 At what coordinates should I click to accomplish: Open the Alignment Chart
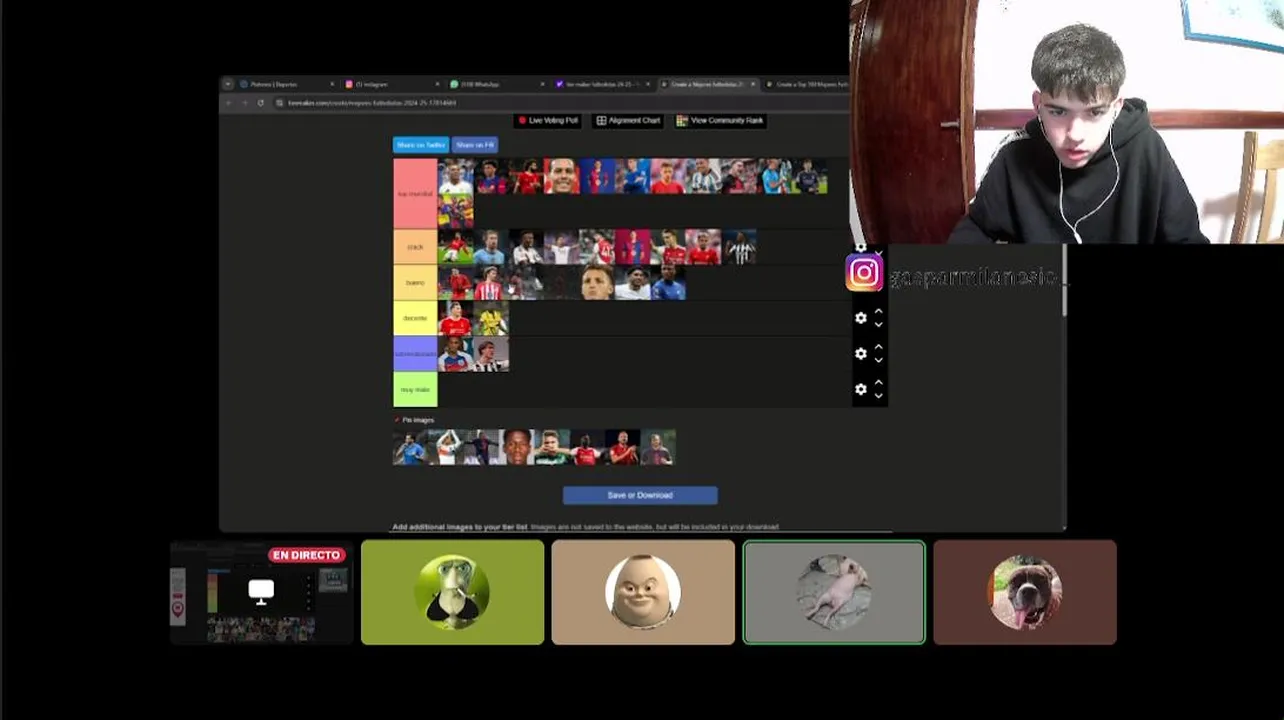628,120
